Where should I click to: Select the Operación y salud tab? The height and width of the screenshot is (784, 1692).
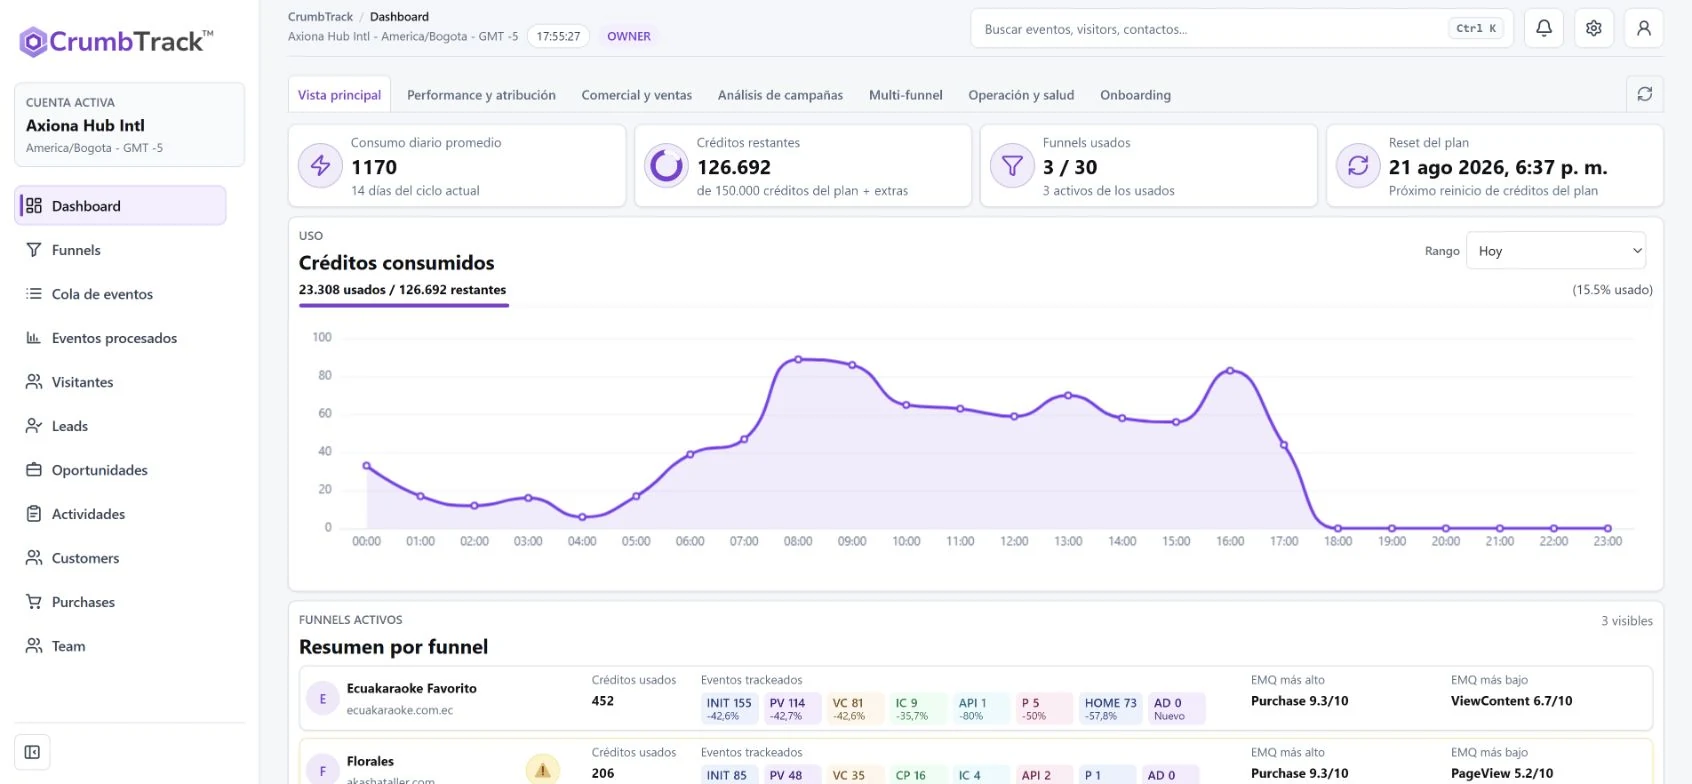coord(1021,95)
